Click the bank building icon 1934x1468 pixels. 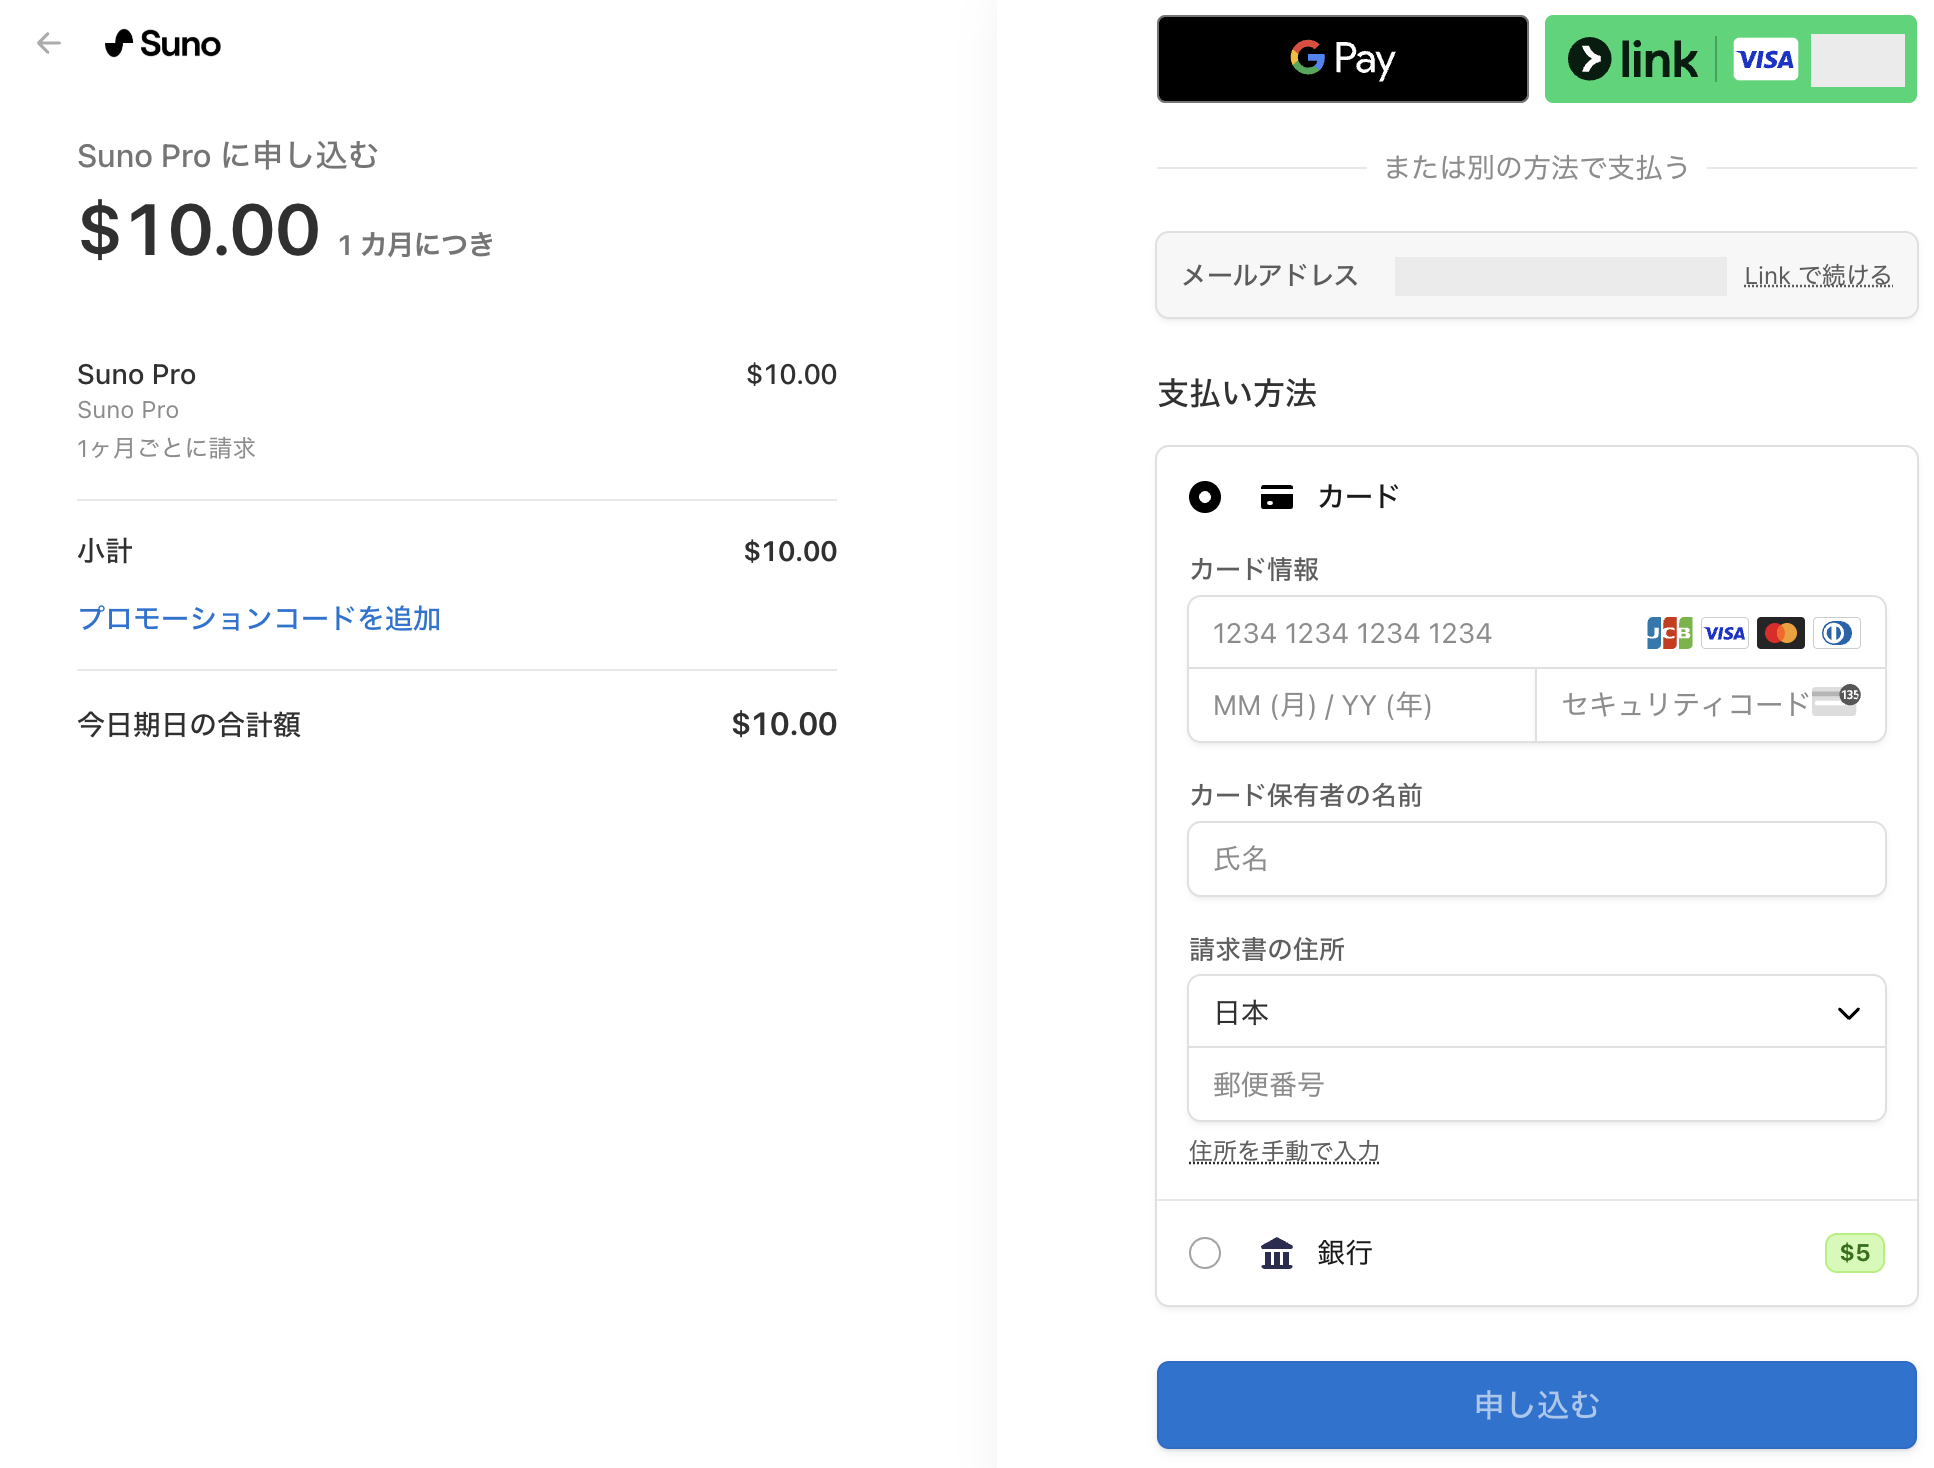1277,1253
